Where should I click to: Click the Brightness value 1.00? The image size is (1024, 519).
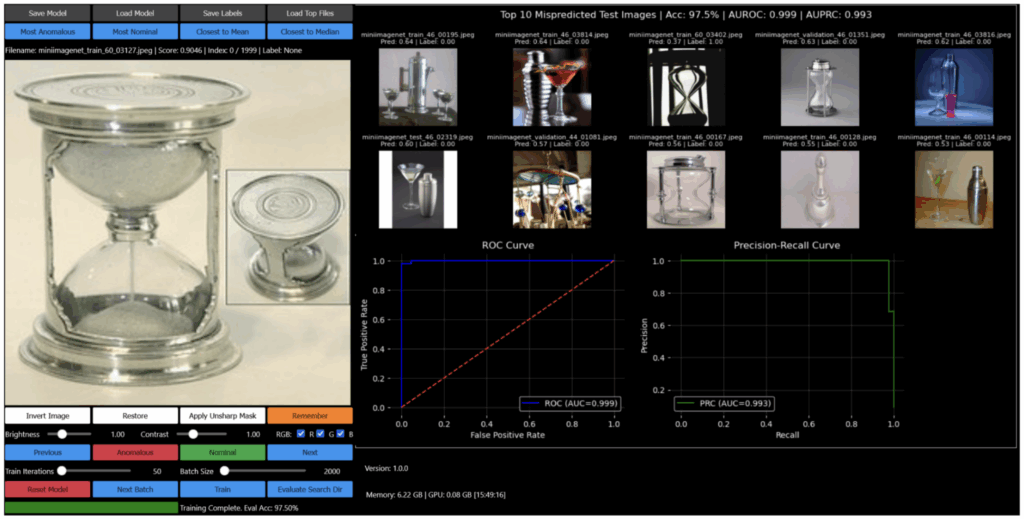[118, 434]
